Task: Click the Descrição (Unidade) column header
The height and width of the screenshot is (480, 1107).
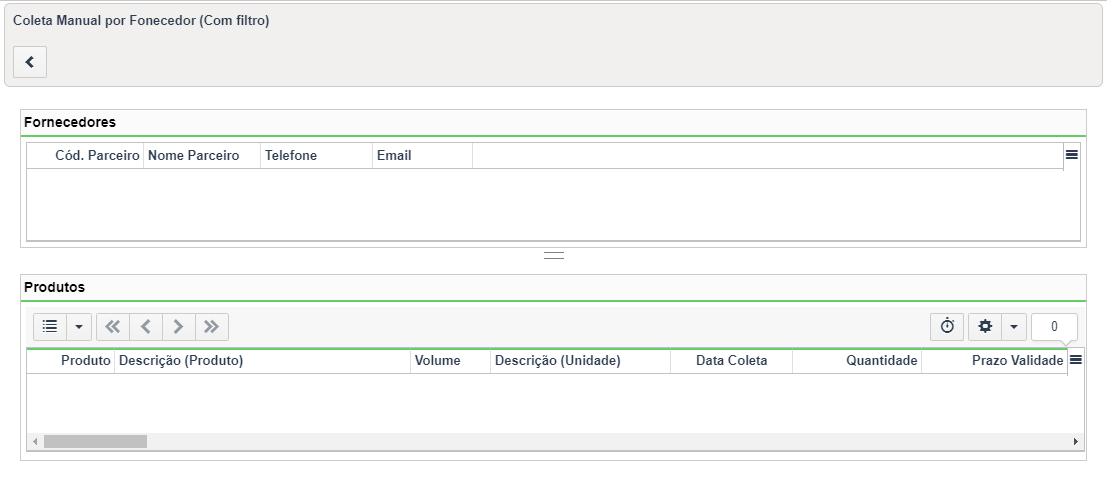Action: click(x=580, y=361)
